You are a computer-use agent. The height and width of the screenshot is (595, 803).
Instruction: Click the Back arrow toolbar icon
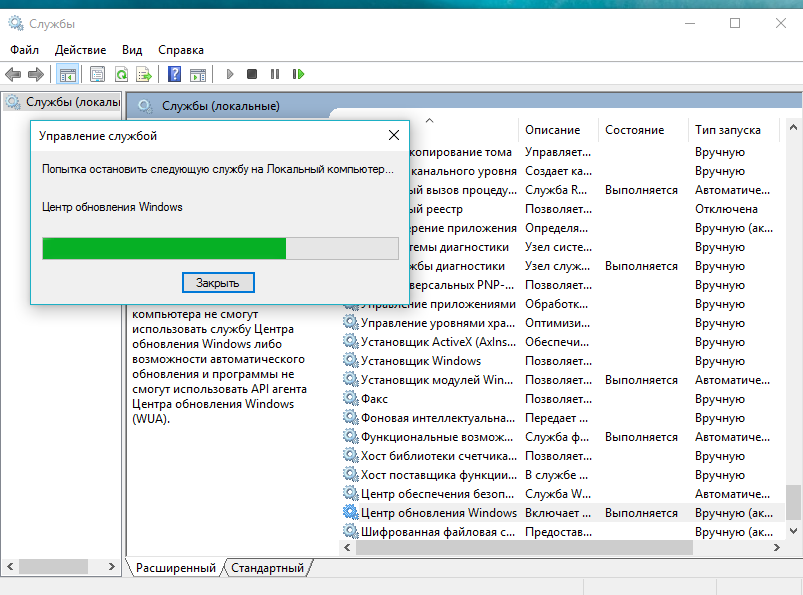(13, 75)
